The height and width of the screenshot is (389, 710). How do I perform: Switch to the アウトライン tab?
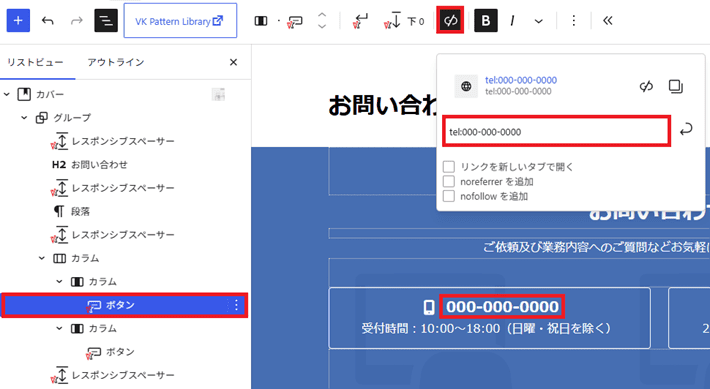115,62
